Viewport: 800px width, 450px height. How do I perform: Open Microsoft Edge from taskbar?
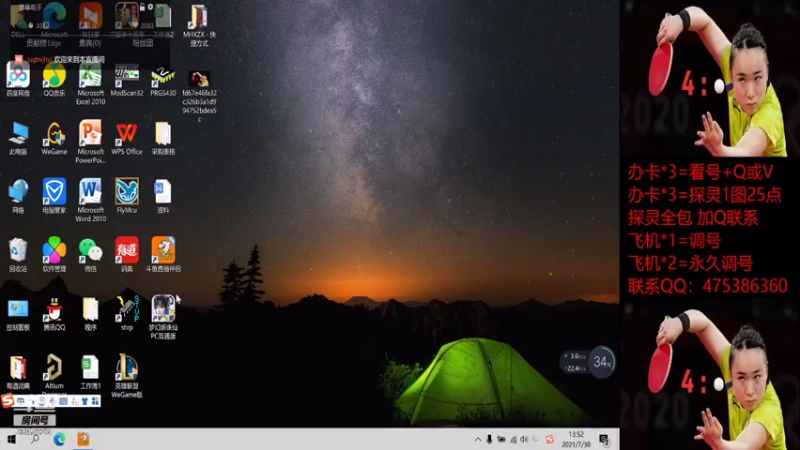[59, 439]
